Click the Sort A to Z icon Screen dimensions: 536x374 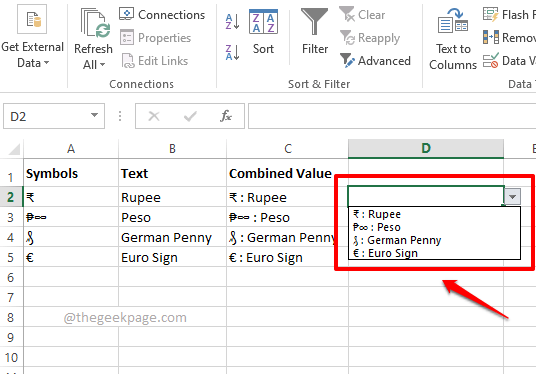tap(232, 22)
